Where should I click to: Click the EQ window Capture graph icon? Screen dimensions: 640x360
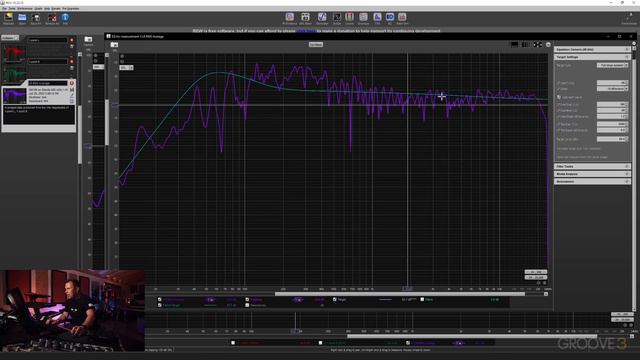pos(115,44)
